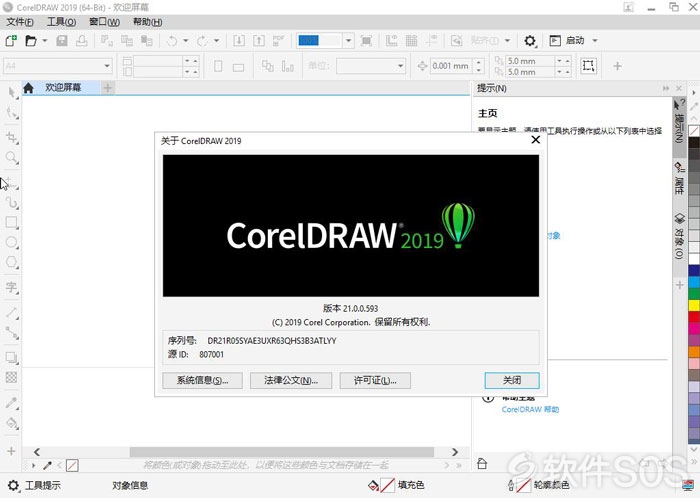Expand the Open dropdown arrow
700x498 pixels.
[x=45, y=41]
